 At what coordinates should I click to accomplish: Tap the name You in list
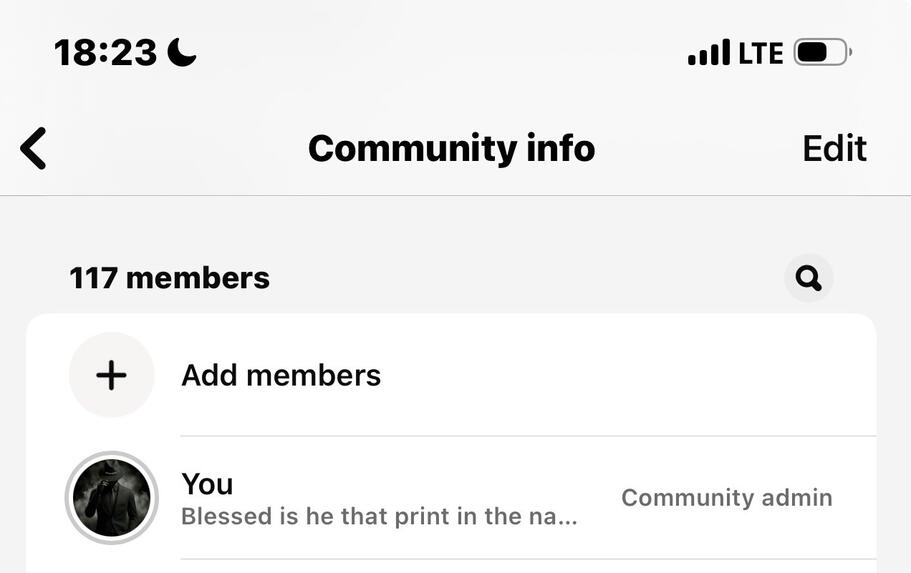click(x=207, y=484)
